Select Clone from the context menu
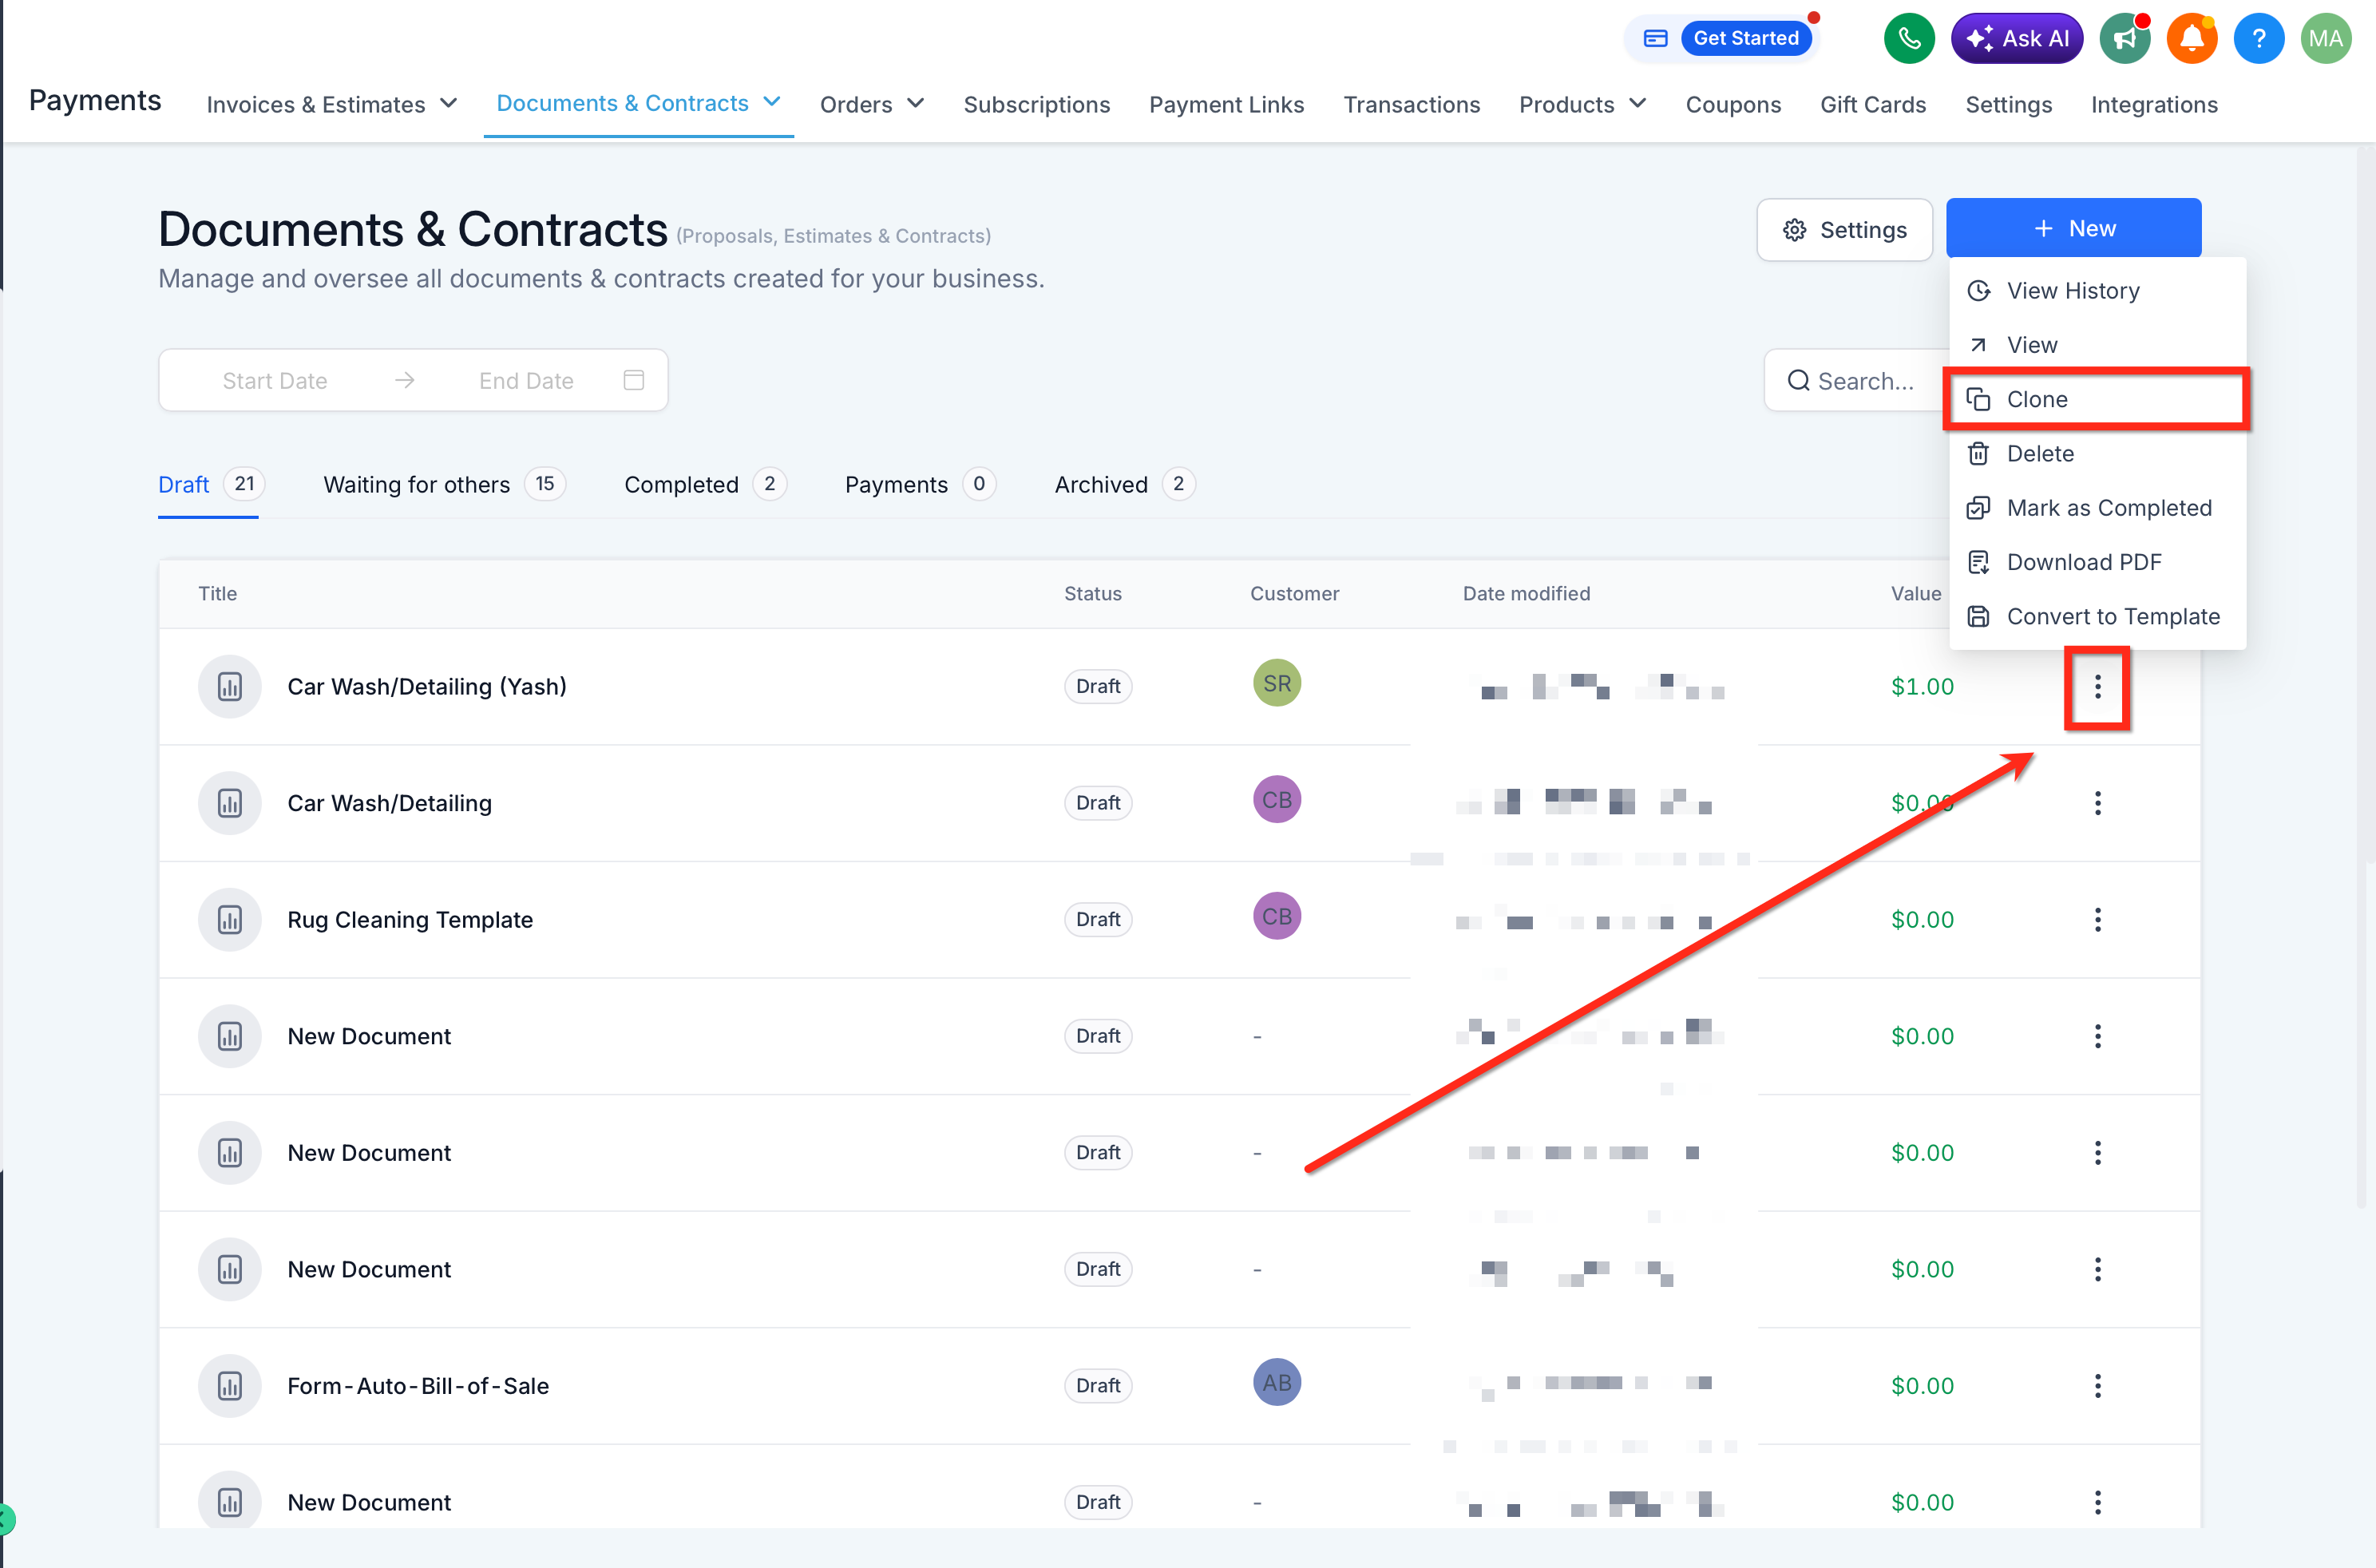The image size is (2376, 1568). click(2096, 399)
